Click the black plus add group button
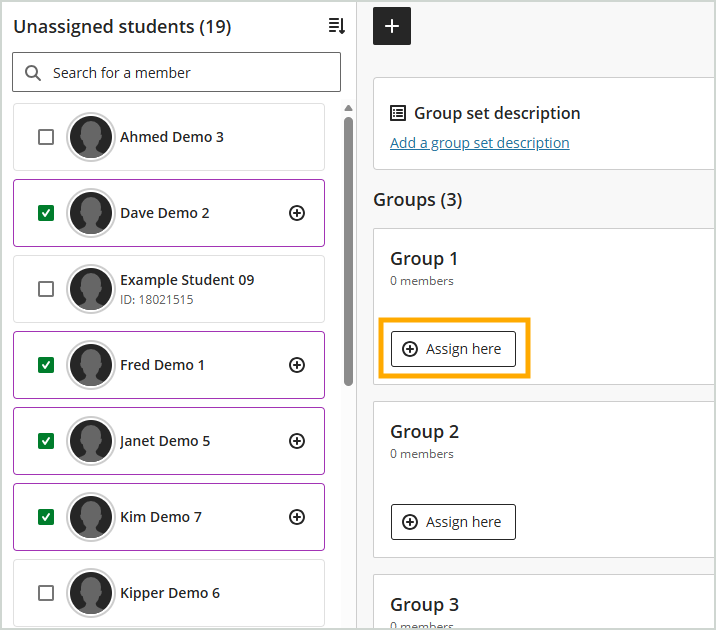Viewport: 716px width, 630px height. point(392,26)
